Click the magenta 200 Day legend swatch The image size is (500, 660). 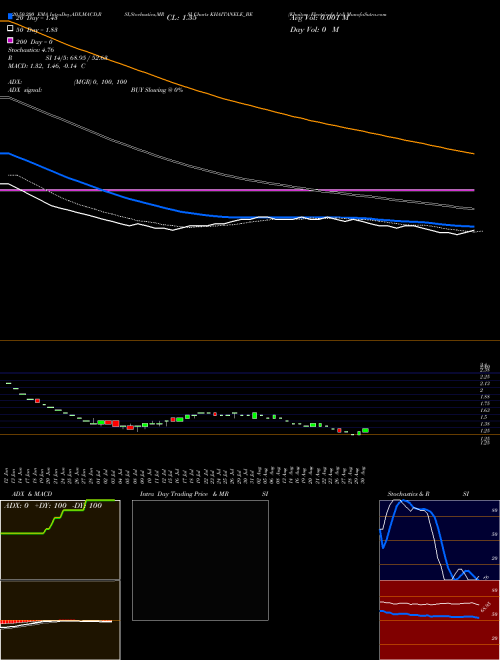pos(10,40)
